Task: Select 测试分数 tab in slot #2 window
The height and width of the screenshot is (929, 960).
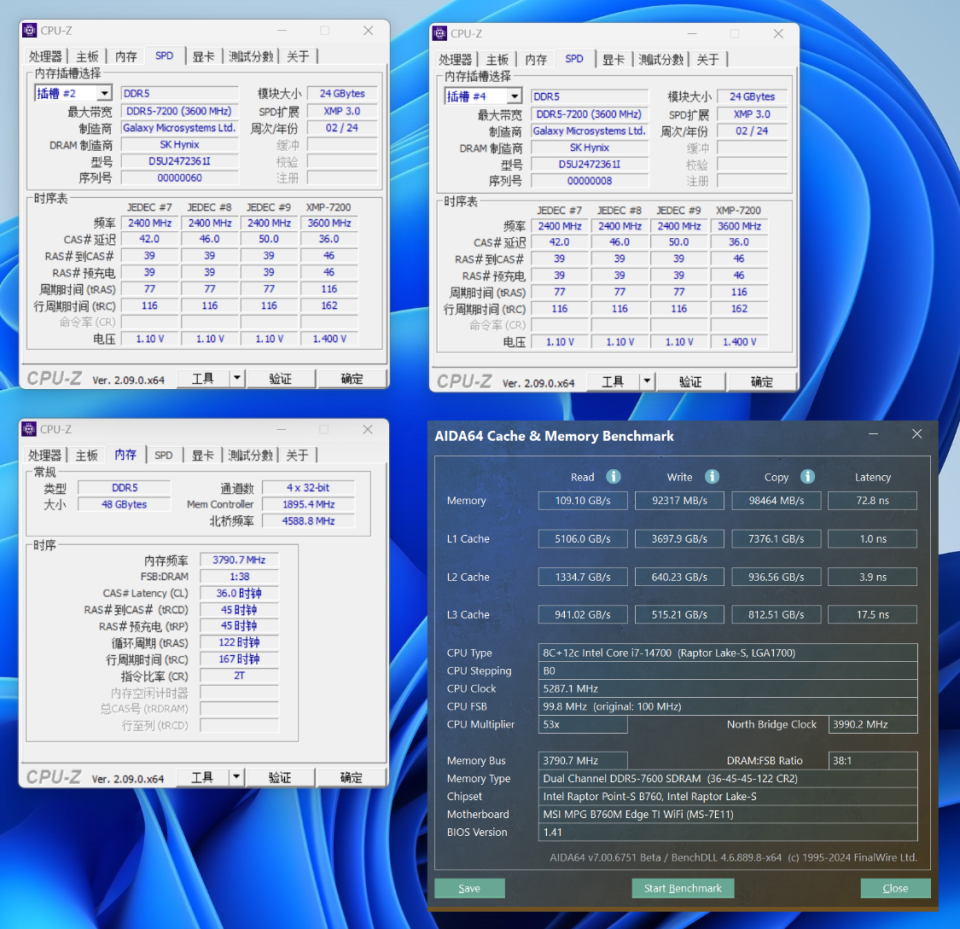Action: click(x=250, y=56)
